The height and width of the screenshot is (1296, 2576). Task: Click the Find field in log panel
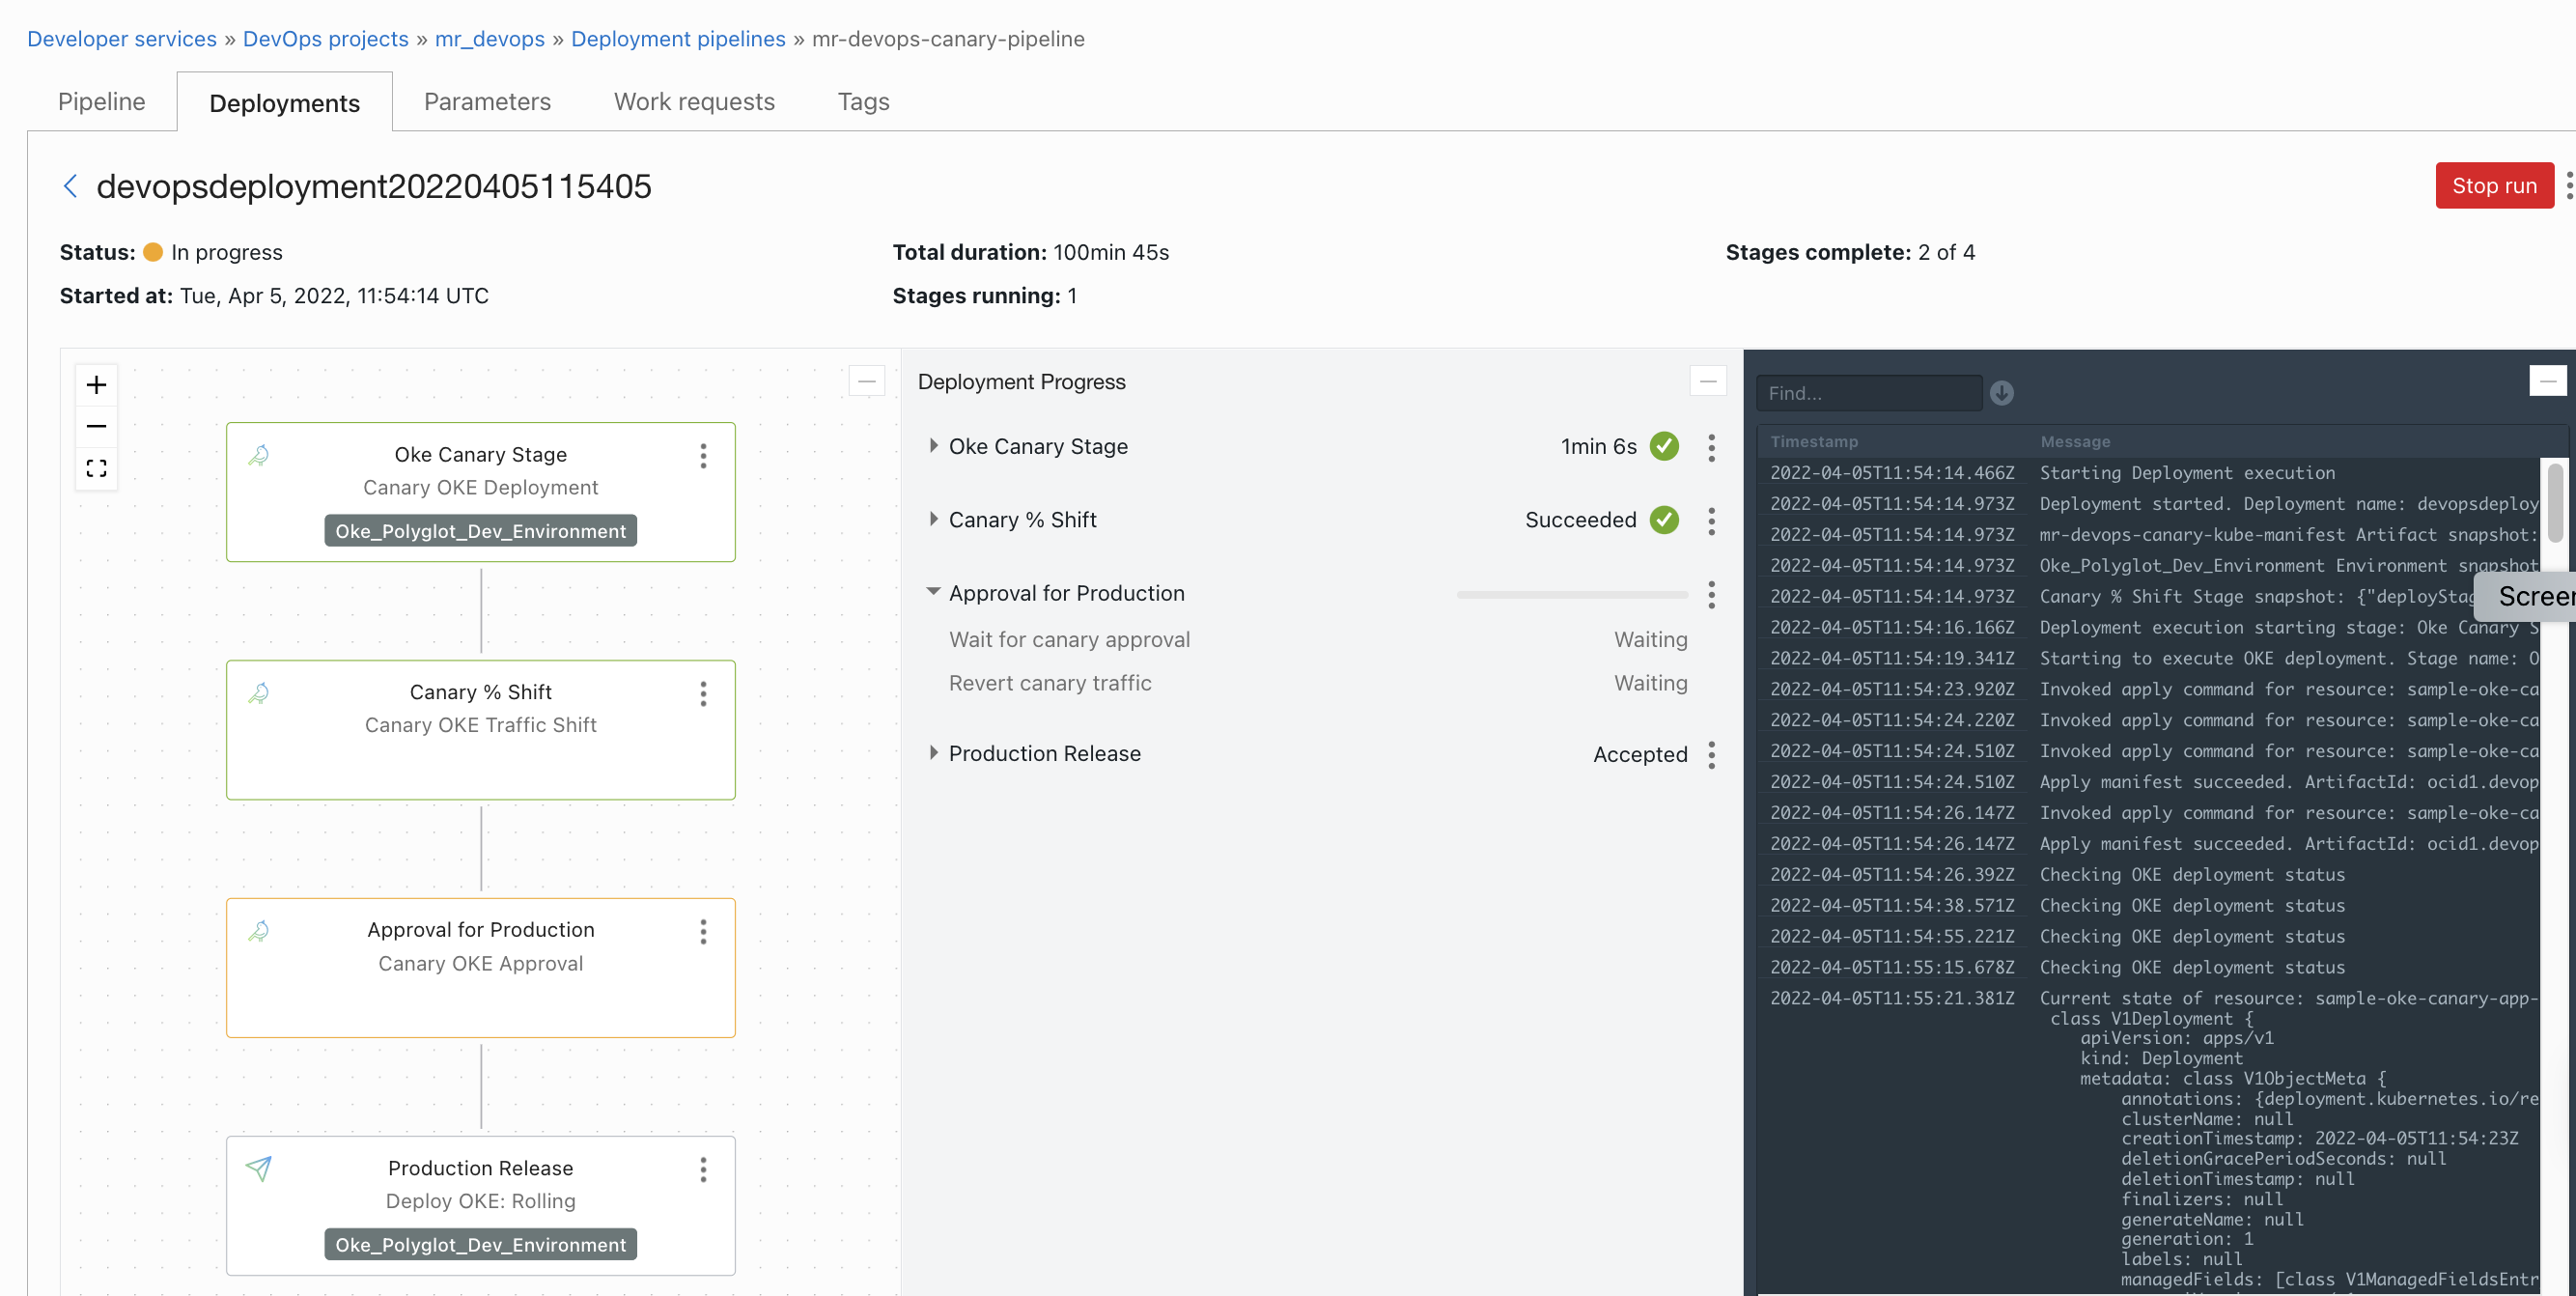tap(1868, 393)
